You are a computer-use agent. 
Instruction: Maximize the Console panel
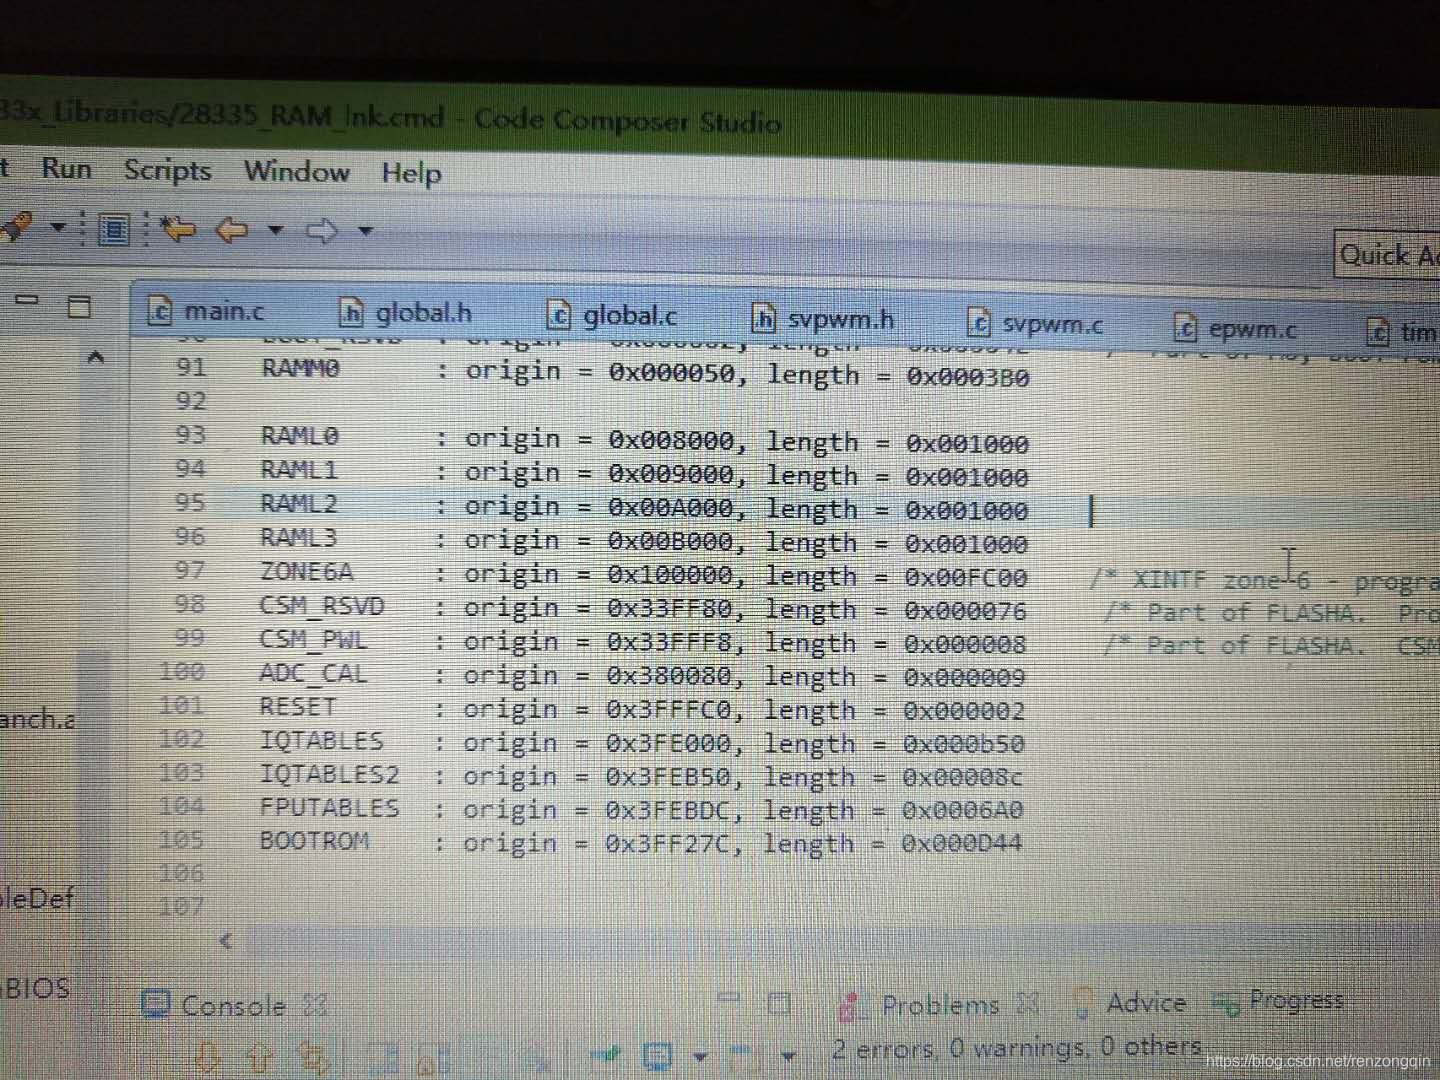[779, 1003]
